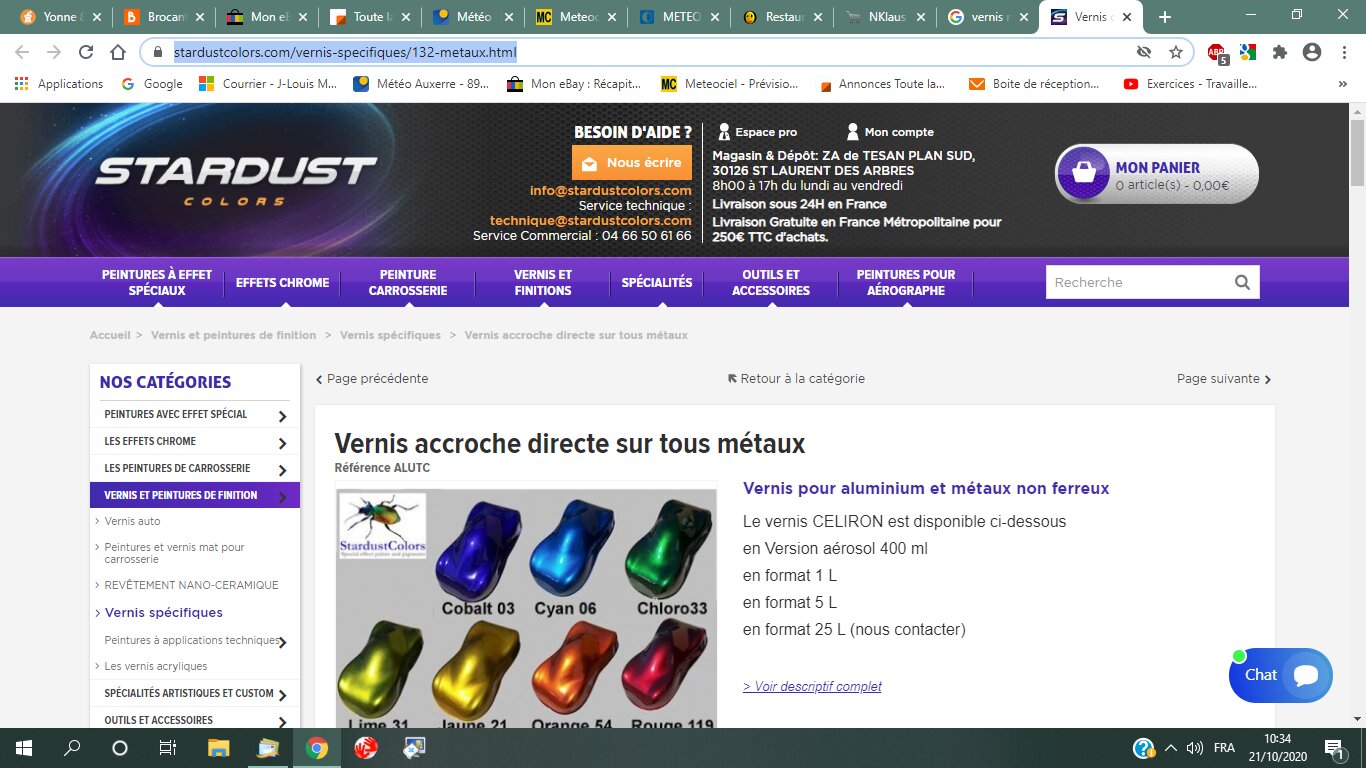The image size is (1366, 768).
Task: Open the Chat bubble widget
Action: tap(1281, 675)
